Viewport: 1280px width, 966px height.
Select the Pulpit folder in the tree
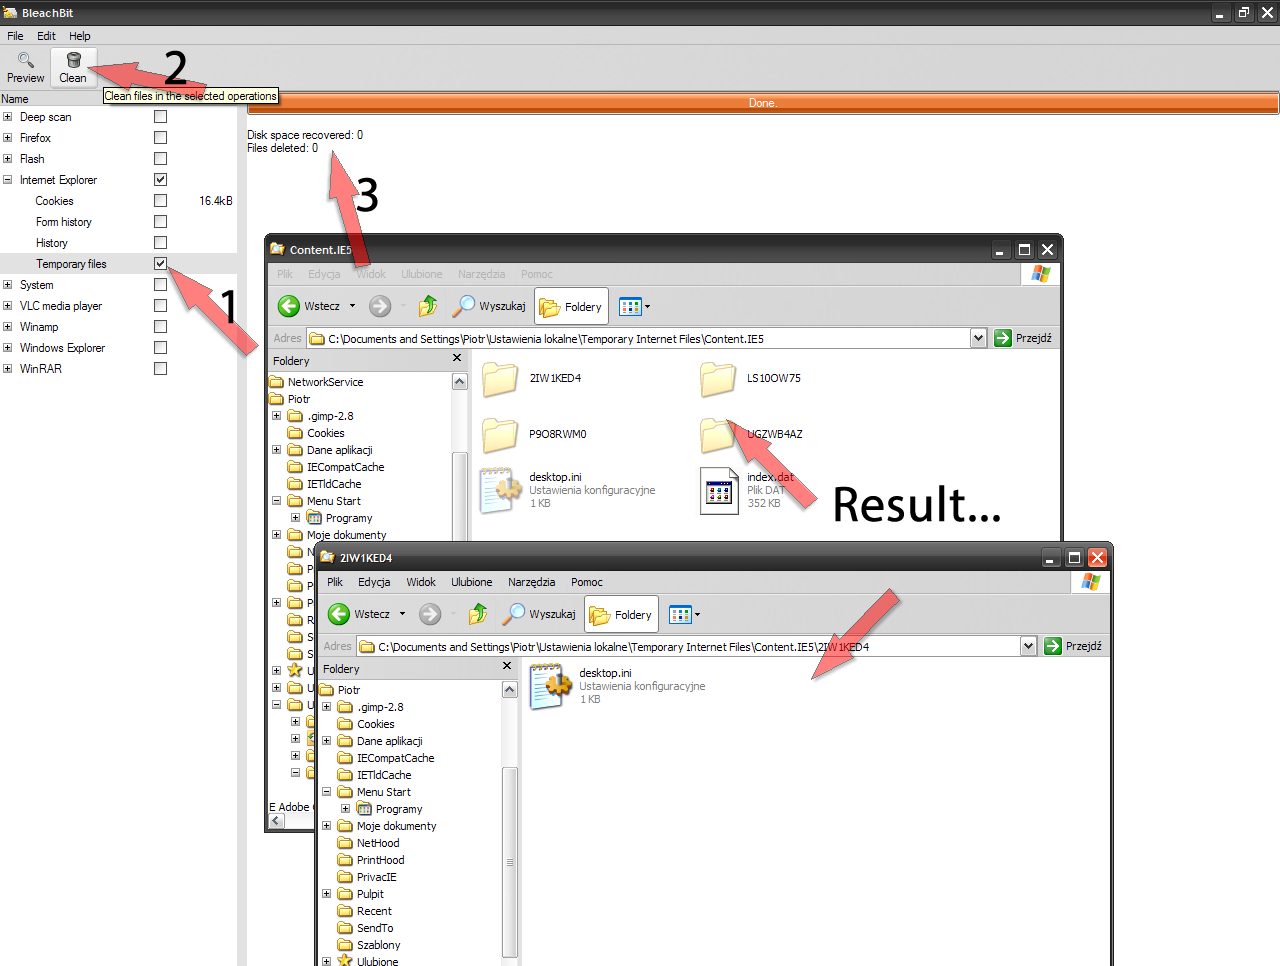[x=370, y=894]
